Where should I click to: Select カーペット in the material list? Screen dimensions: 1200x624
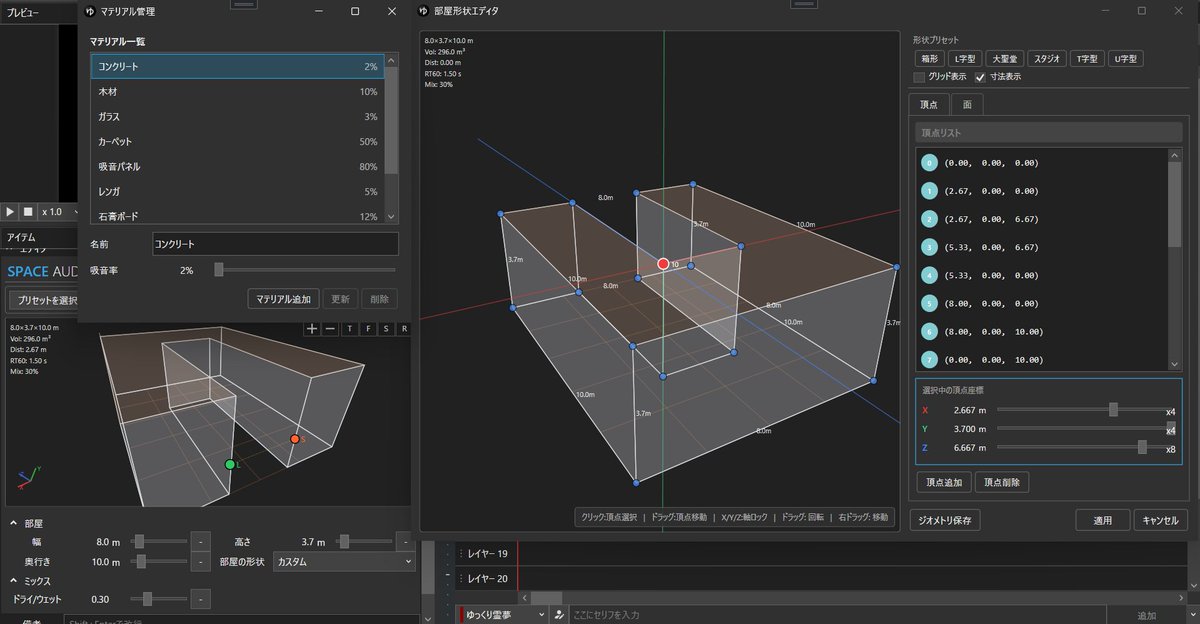238,141
